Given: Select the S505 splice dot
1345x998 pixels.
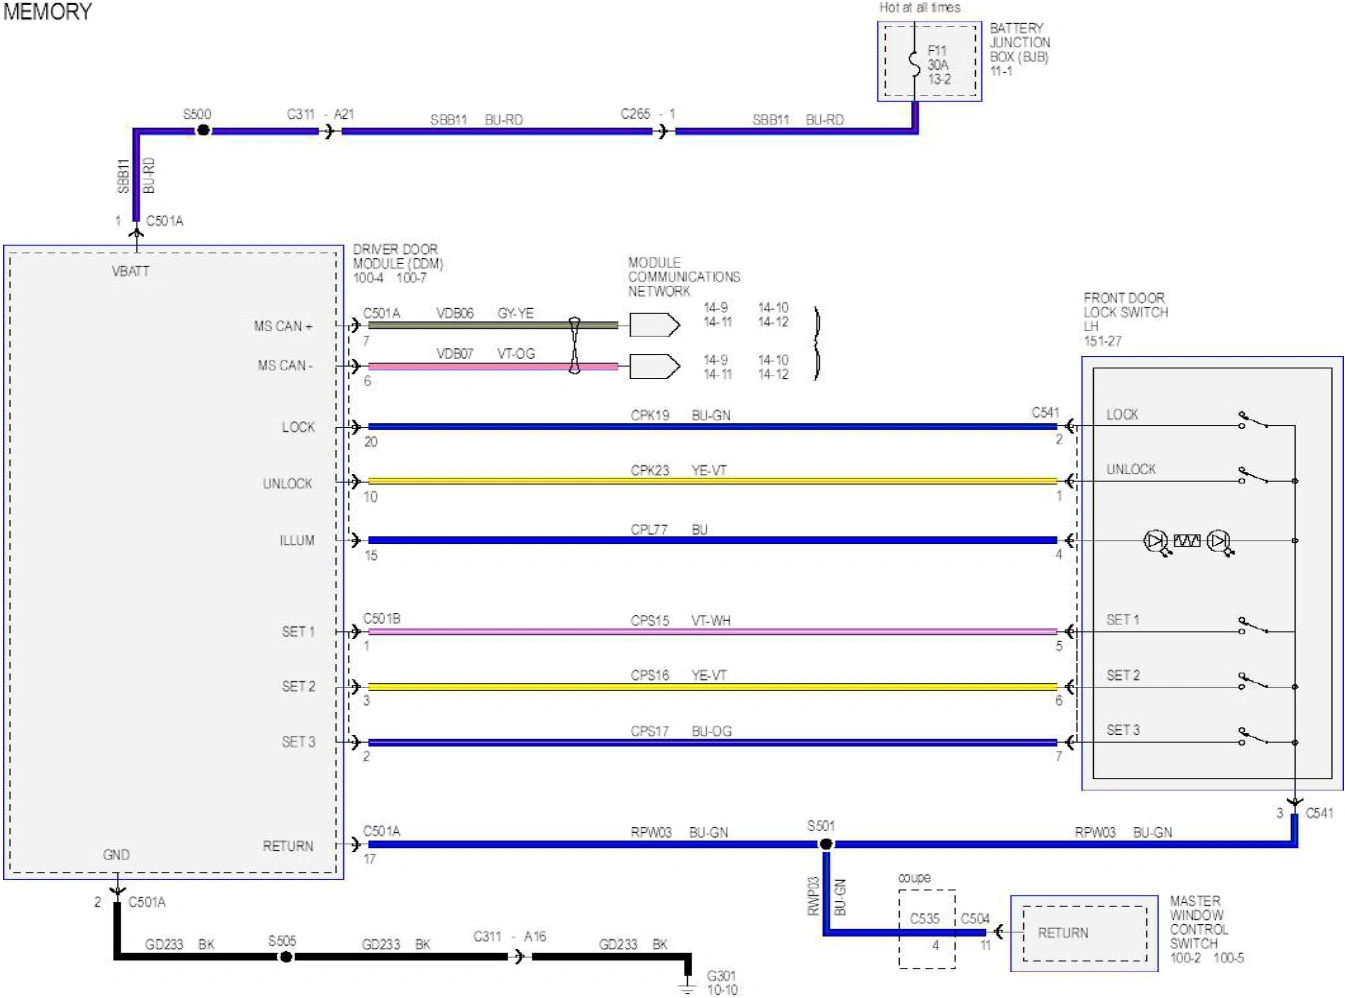Looking at the screenshot, I should [285, 957].
